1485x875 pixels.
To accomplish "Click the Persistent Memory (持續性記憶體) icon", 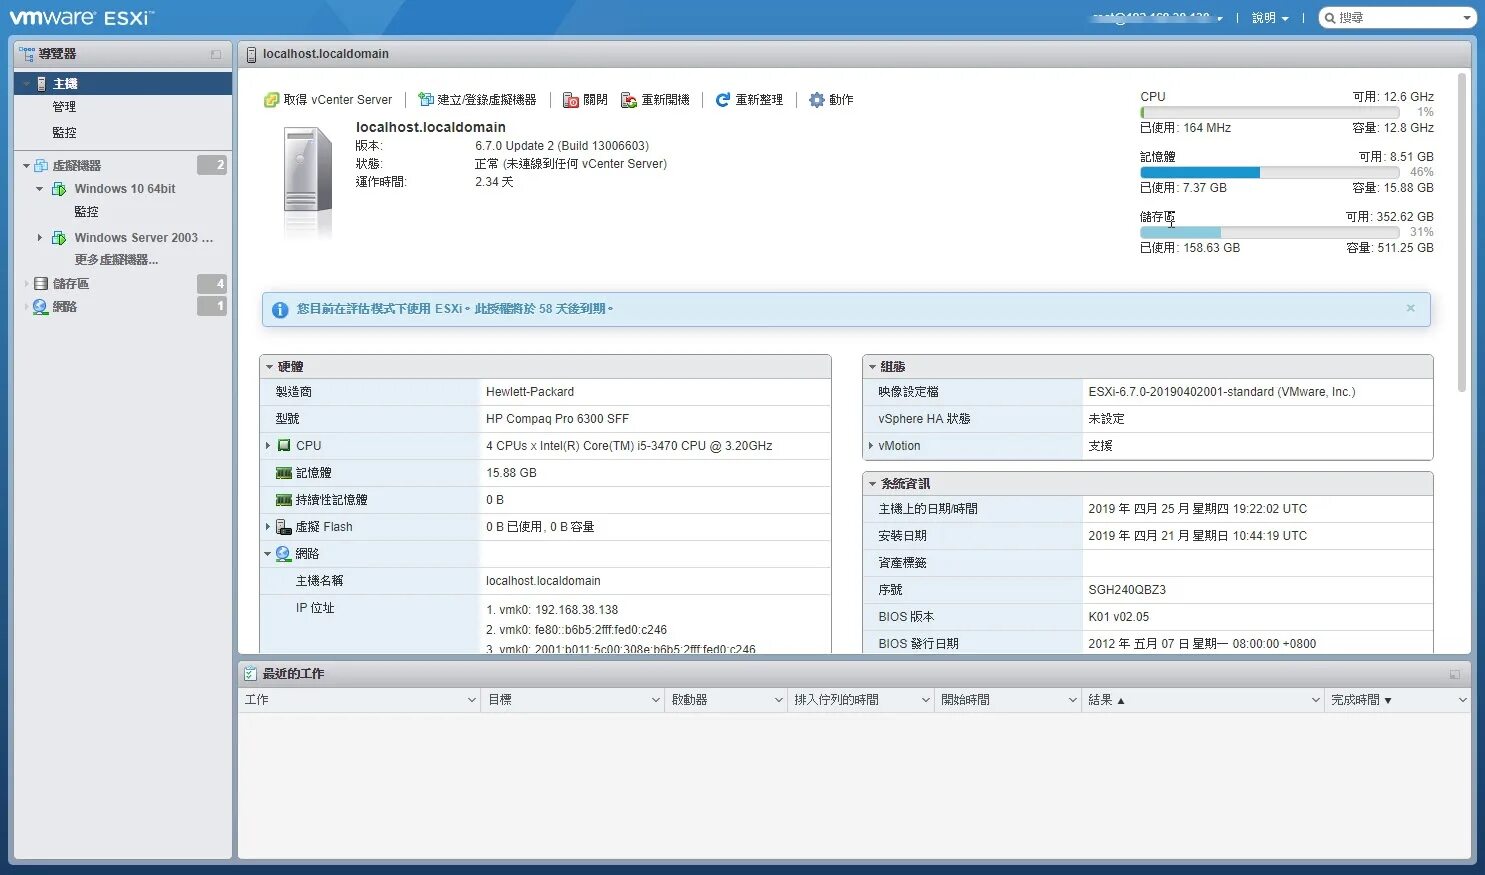I will coord(284,500).
